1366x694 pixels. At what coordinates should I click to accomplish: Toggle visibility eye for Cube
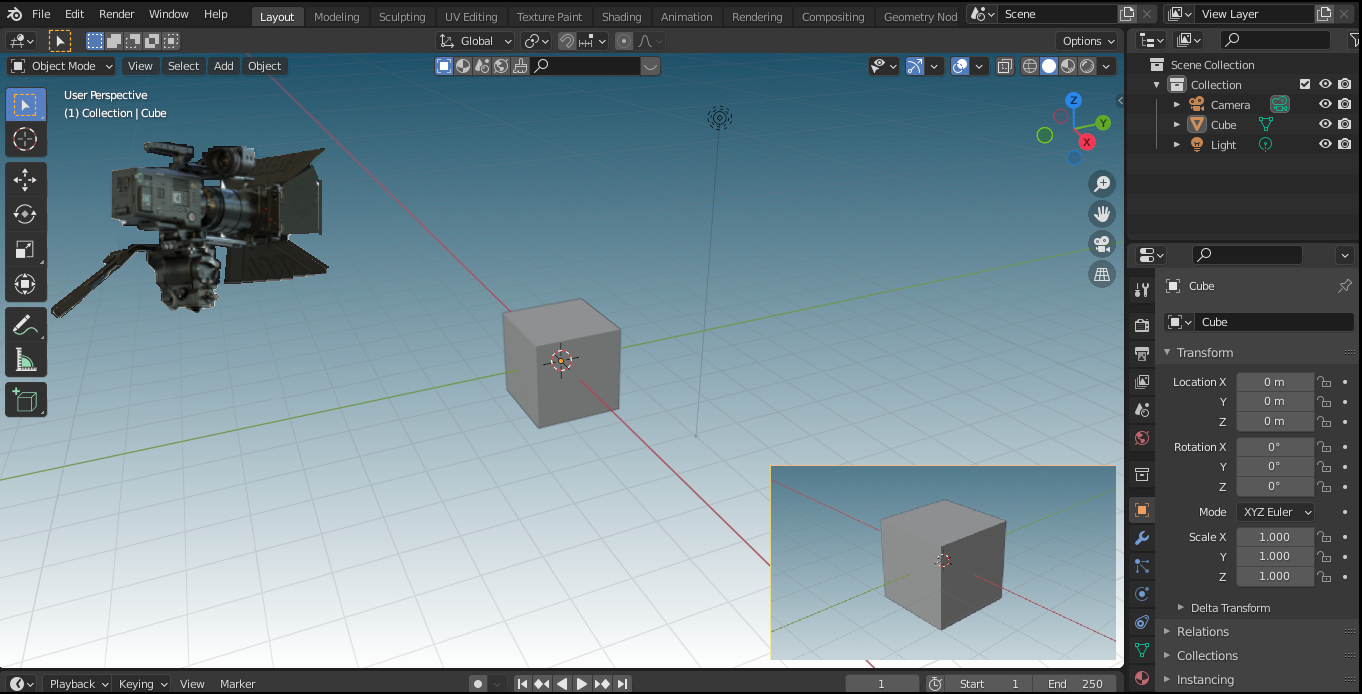1325,124
